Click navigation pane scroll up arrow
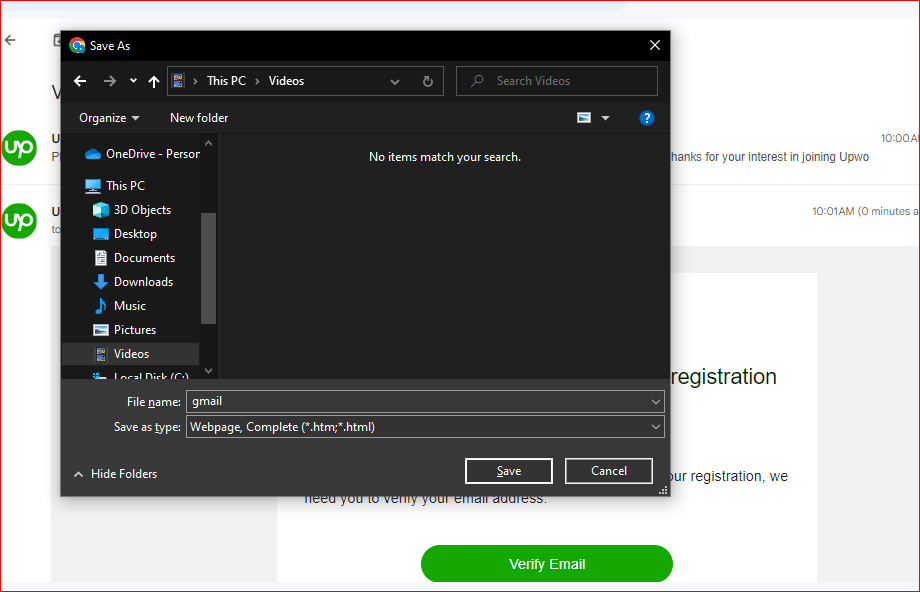This screenshot has width=920, height=592. [x=208, y=143]
